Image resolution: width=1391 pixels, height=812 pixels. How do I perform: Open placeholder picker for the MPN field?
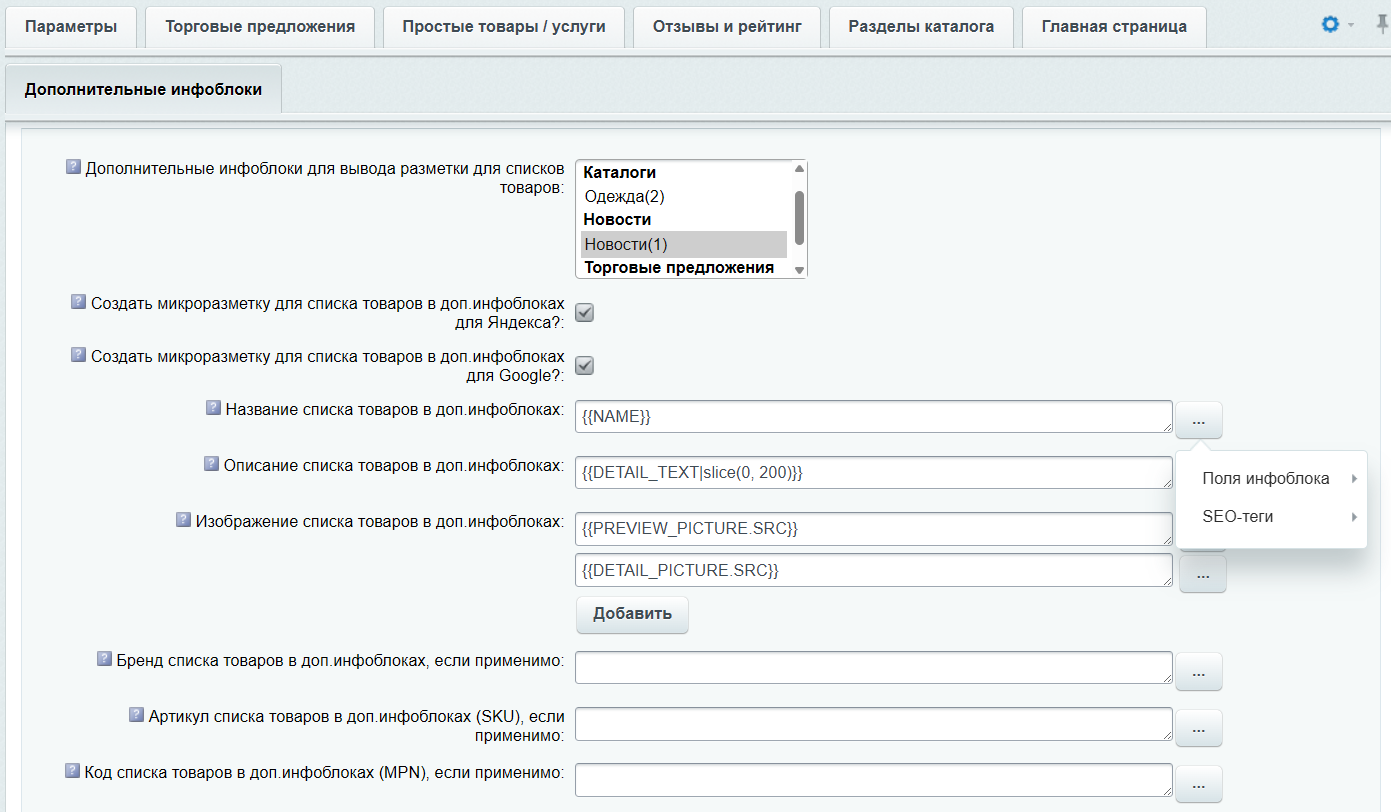point(1199,784)
